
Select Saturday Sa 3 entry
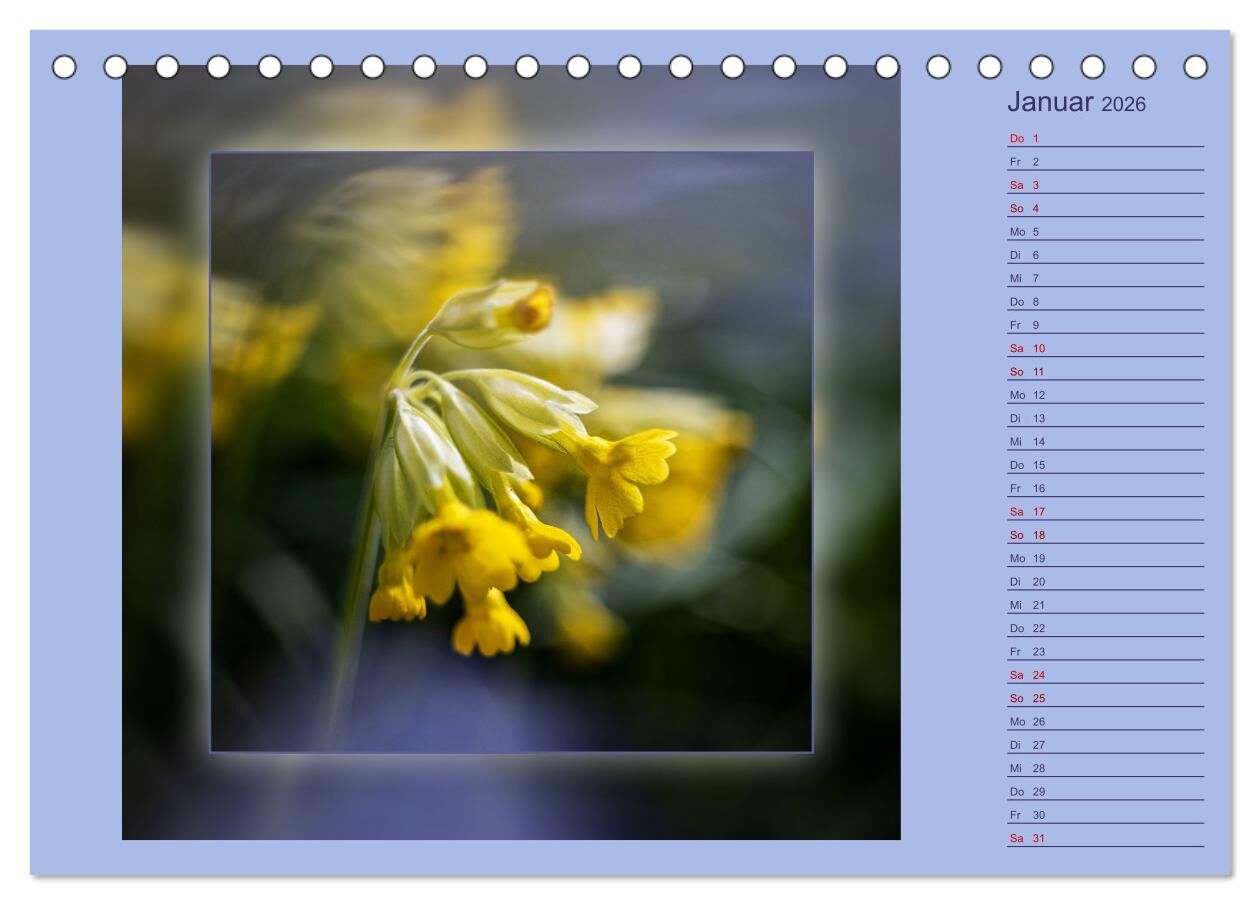(x=1104, y=185)
